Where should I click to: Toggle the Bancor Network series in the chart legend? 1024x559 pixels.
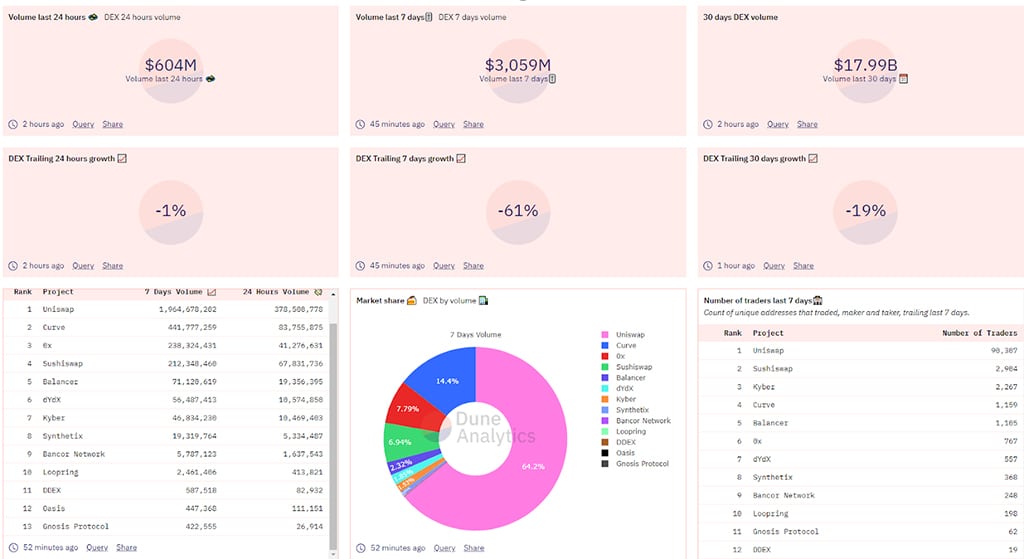635,421
